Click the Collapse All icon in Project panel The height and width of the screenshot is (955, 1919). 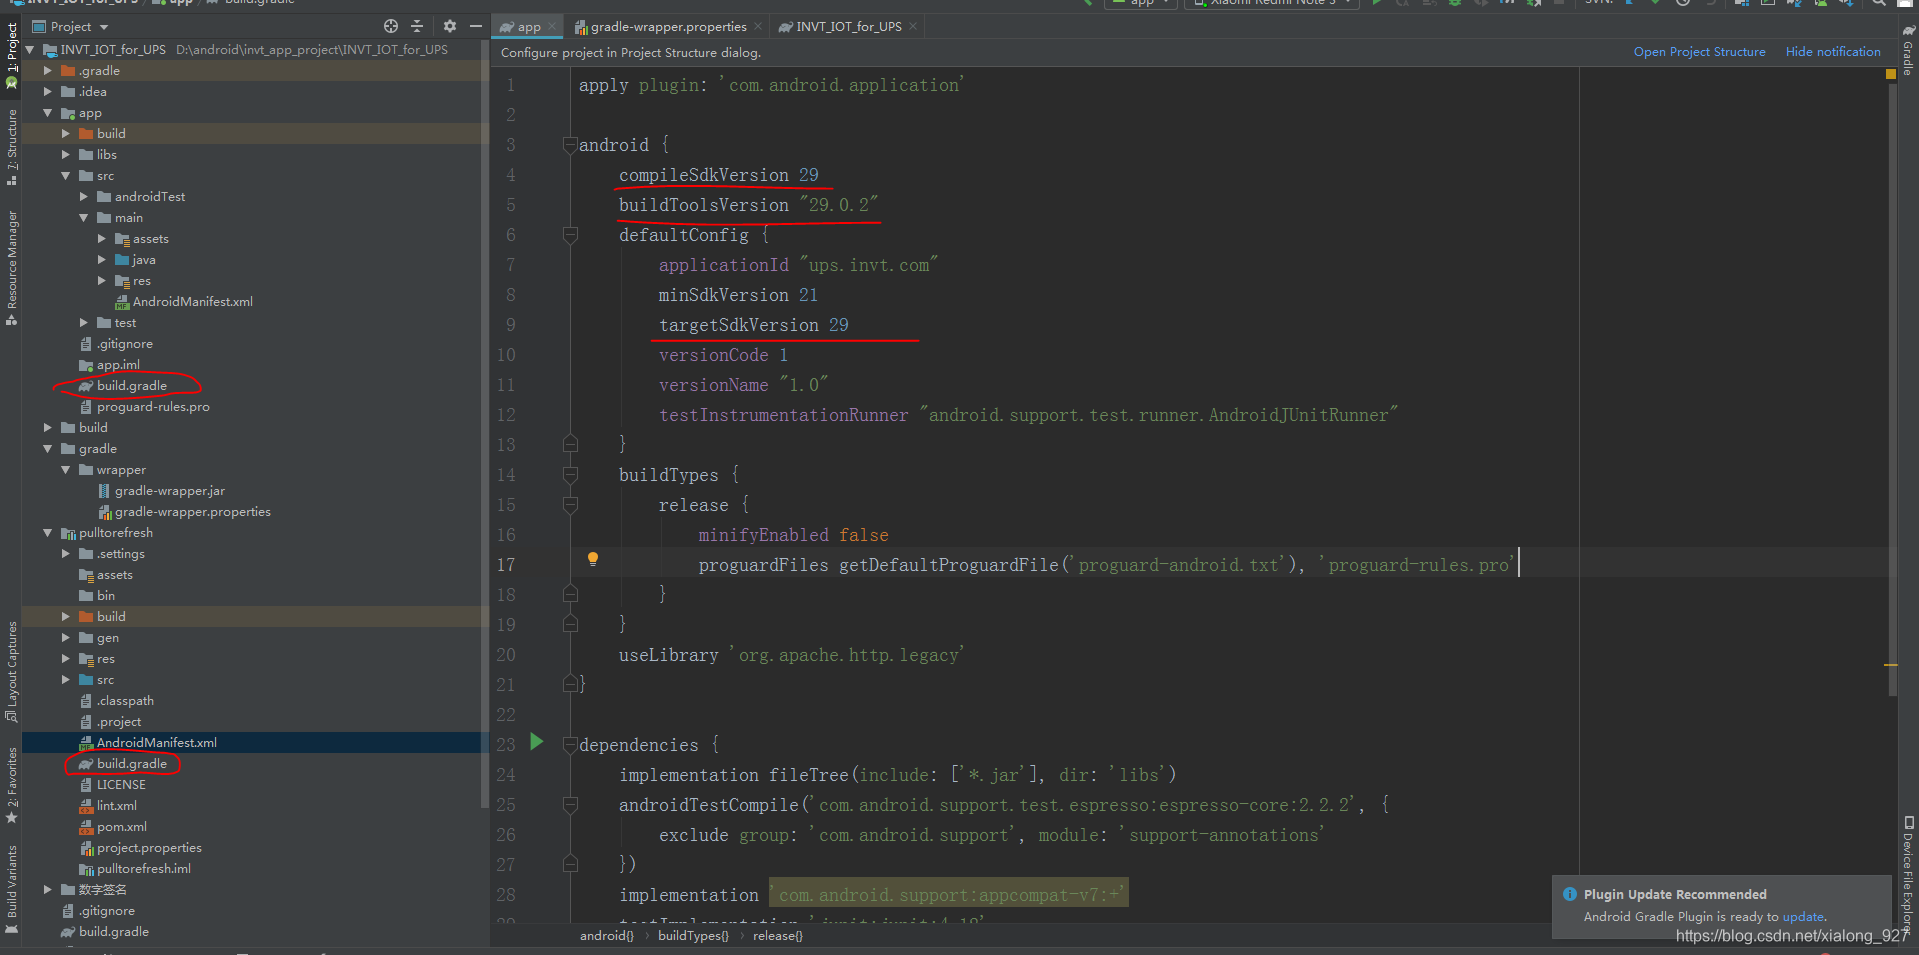[x=417, y=26]
